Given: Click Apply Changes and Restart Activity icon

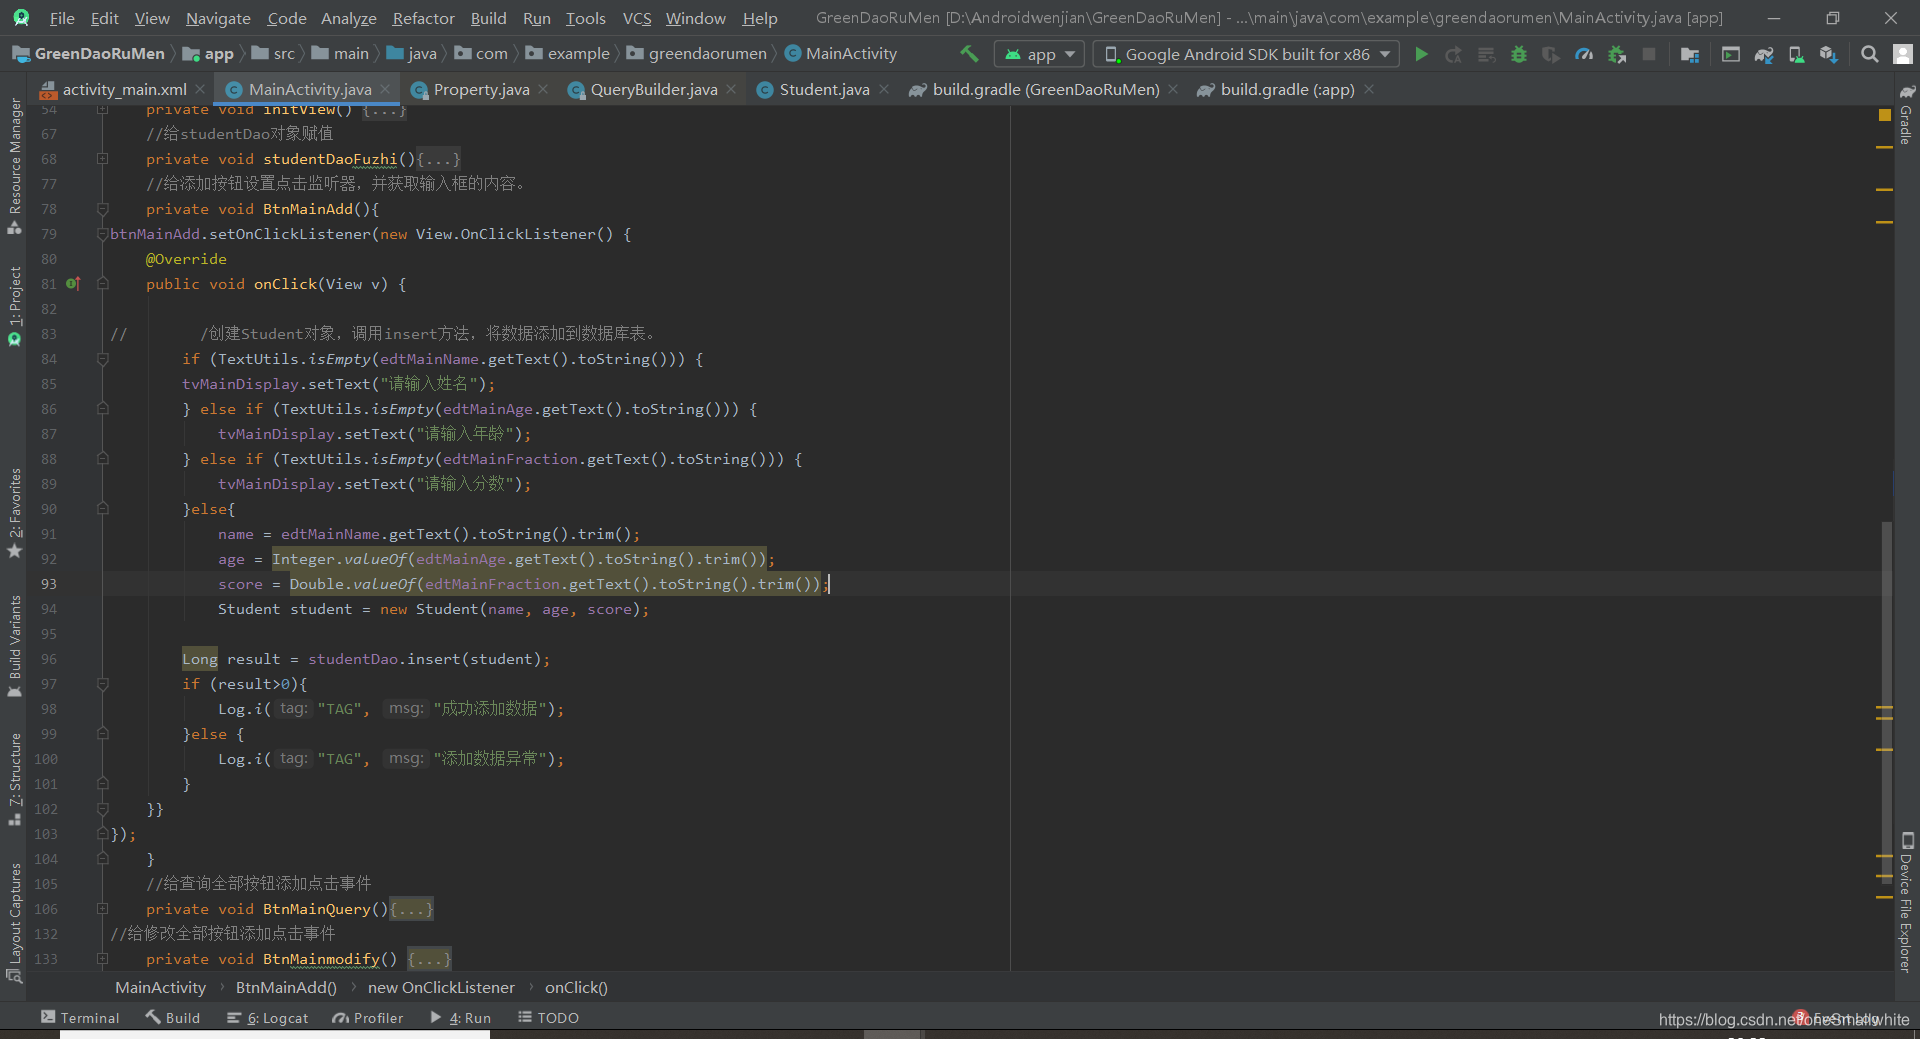Looking at the screenshot, I should point(1454,54).
